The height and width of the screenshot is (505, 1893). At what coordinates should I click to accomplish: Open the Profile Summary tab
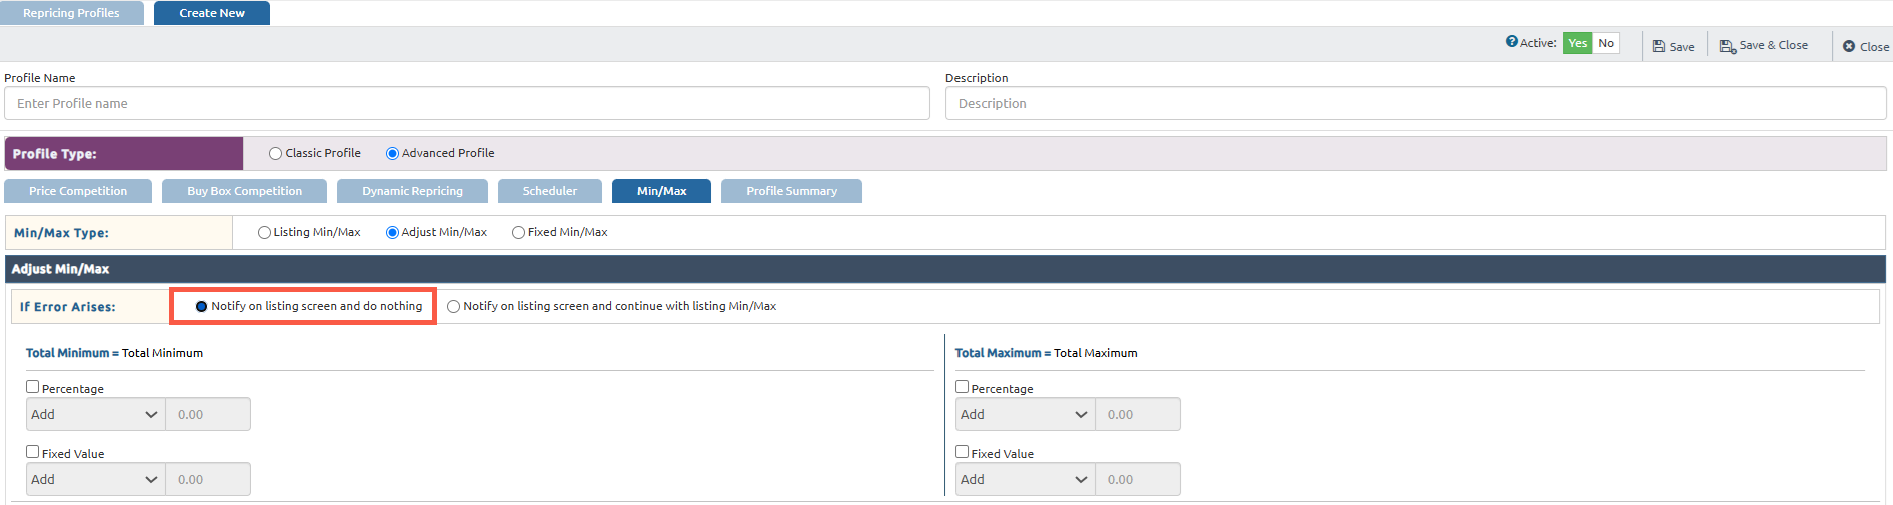(x=790, y=191)
